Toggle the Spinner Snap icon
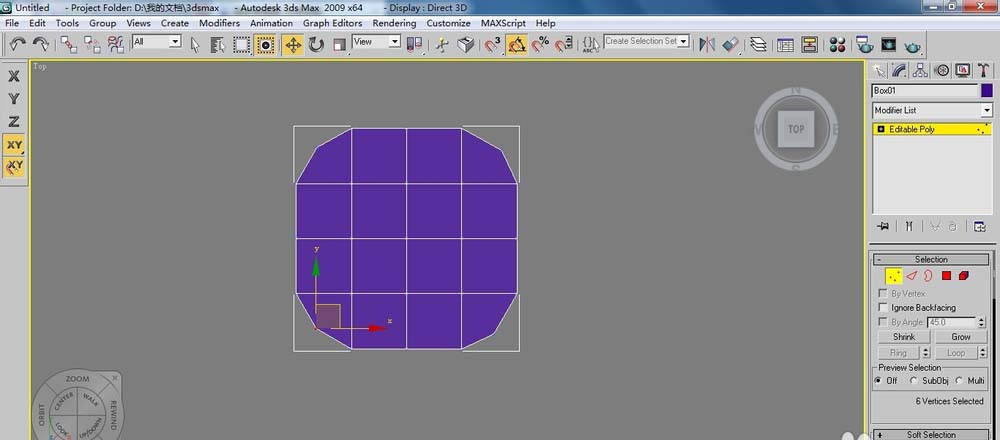This screenshot has height=440, width=1000. [x=563, y=44]
